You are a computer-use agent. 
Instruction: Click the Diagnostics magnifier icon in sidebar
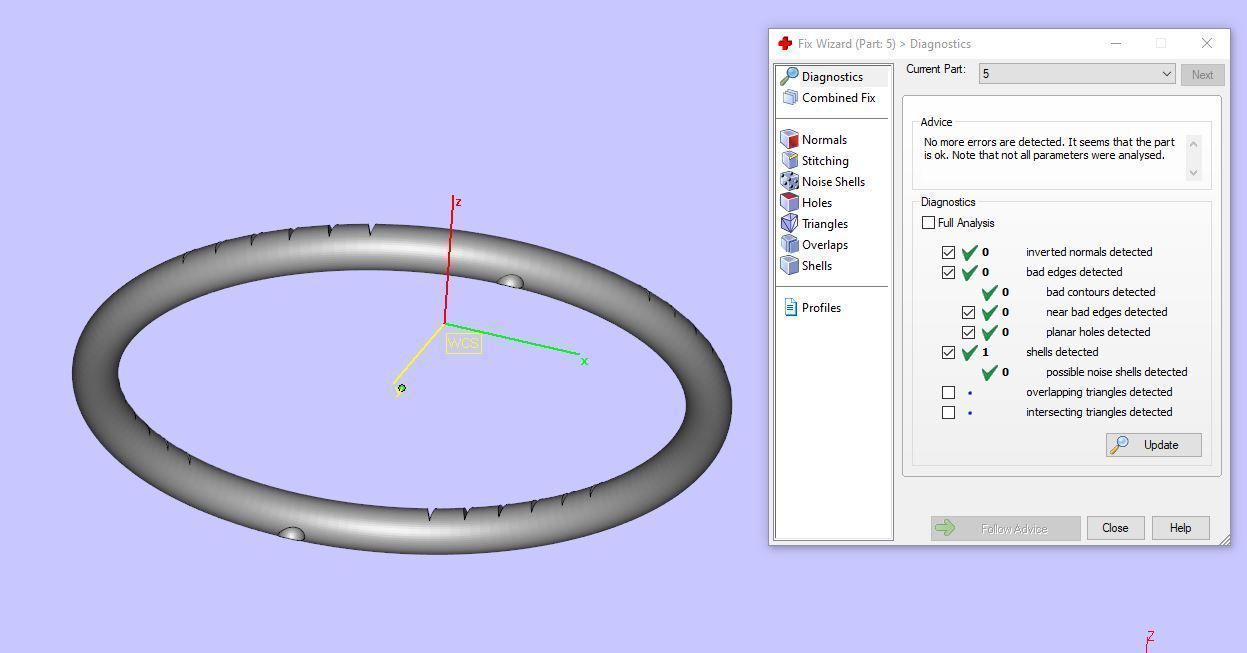[x=790, y=76]
